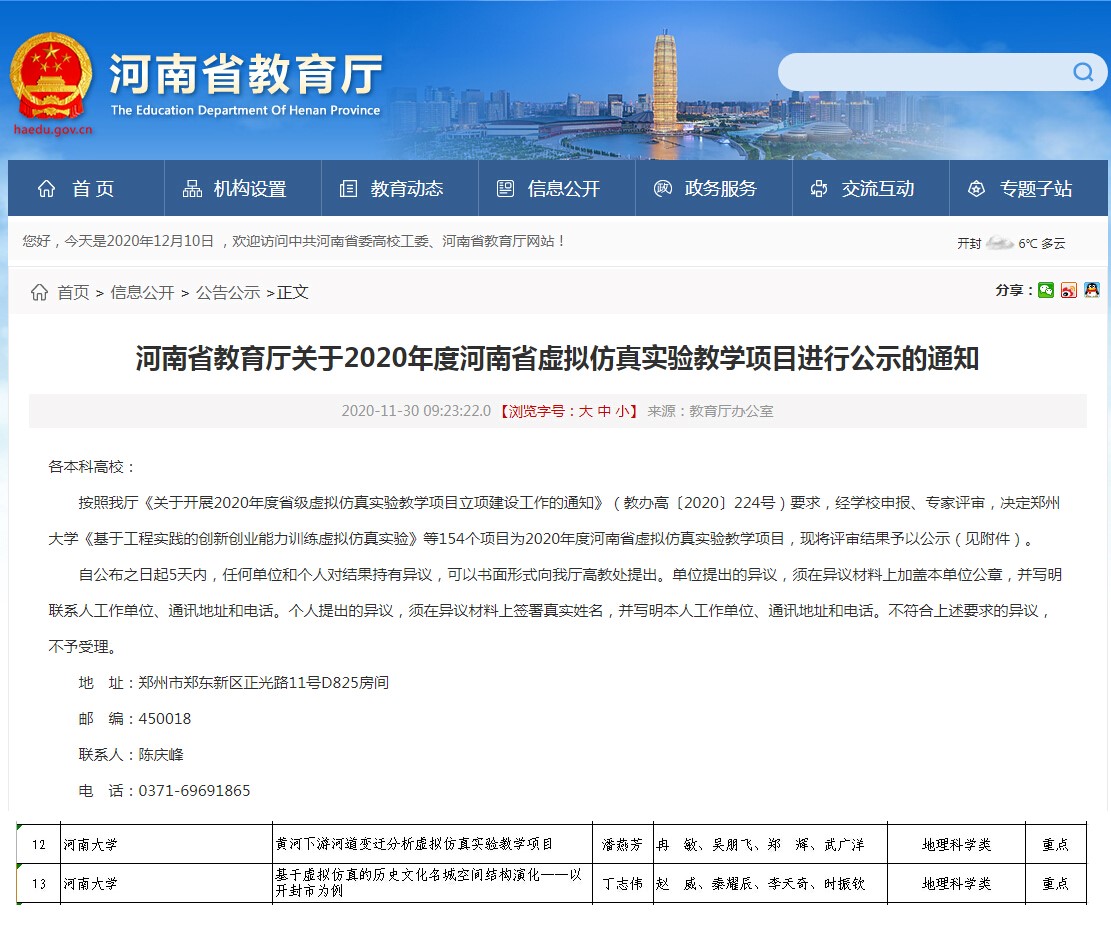Viewport: 1111px width, 945px height.
Task: Go to 交流互动 section
Action: tap(862, 189)
